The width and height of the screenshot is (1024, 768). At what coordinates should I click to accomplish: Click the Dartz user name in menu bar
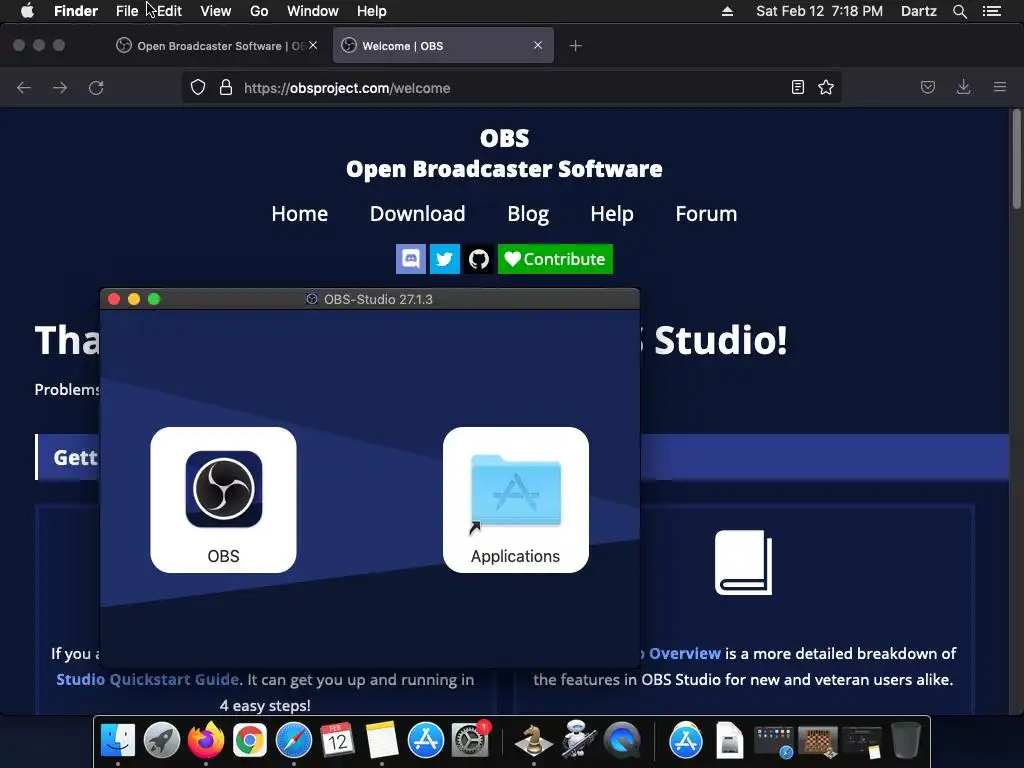tap(919, 11)
